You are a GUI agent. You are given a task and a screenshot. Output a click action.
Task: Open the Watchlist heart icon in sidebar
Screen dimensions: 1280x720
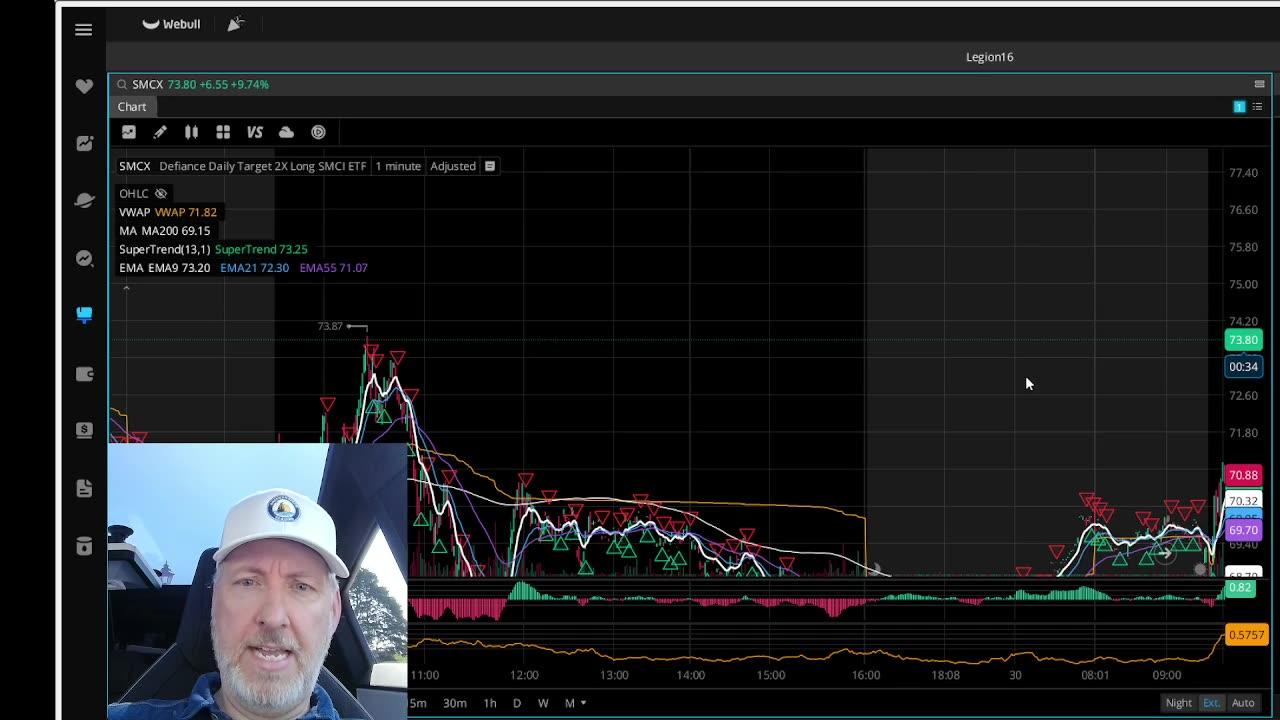pyautogui.click(x=84, y=87)
